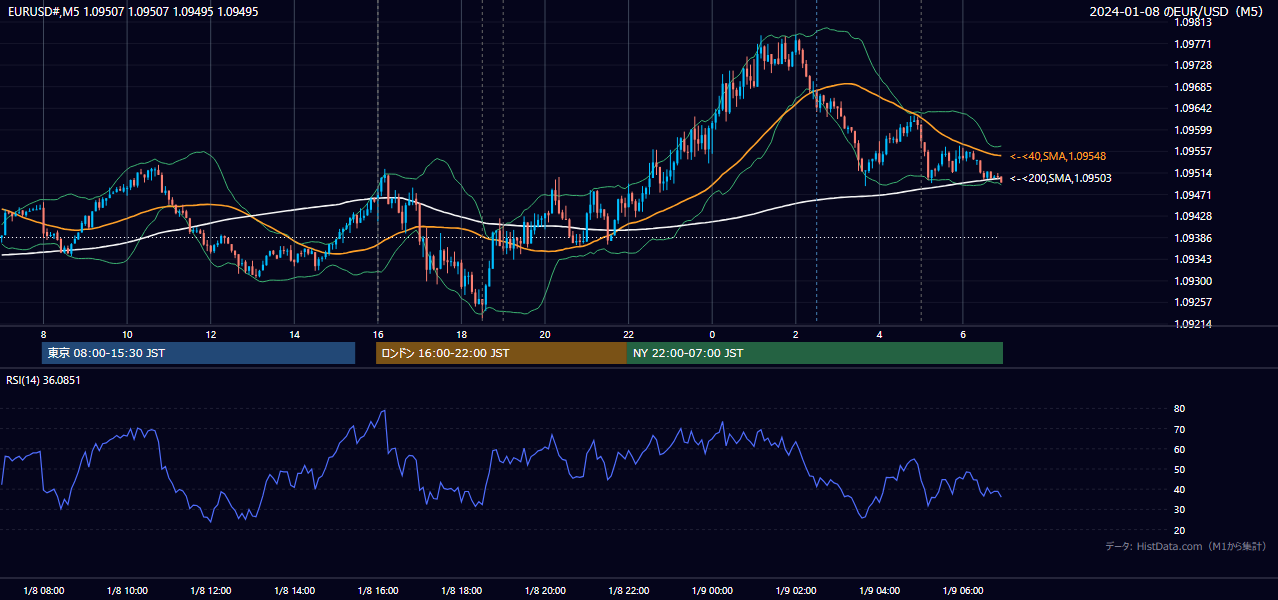The height and width of the screenshot is (600, 1278).
Task: Click the bottom time label 1/8 14:00
Action: pyautogui.click(x=295, y=591)
